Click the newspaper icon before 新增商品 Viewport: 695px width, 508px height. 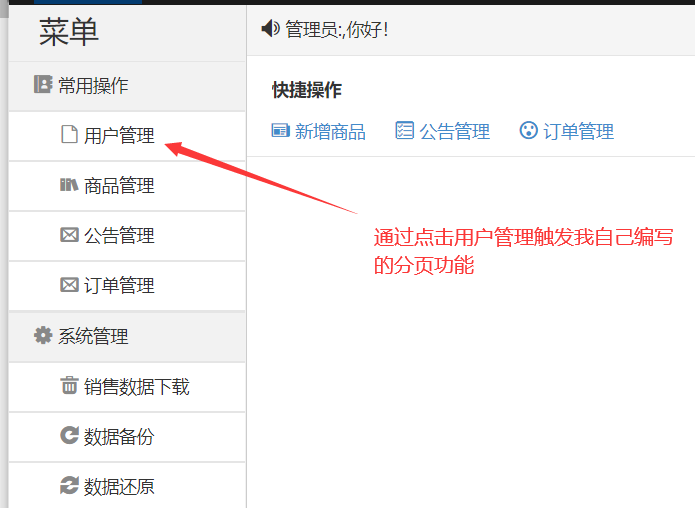(x=281, y=131)
